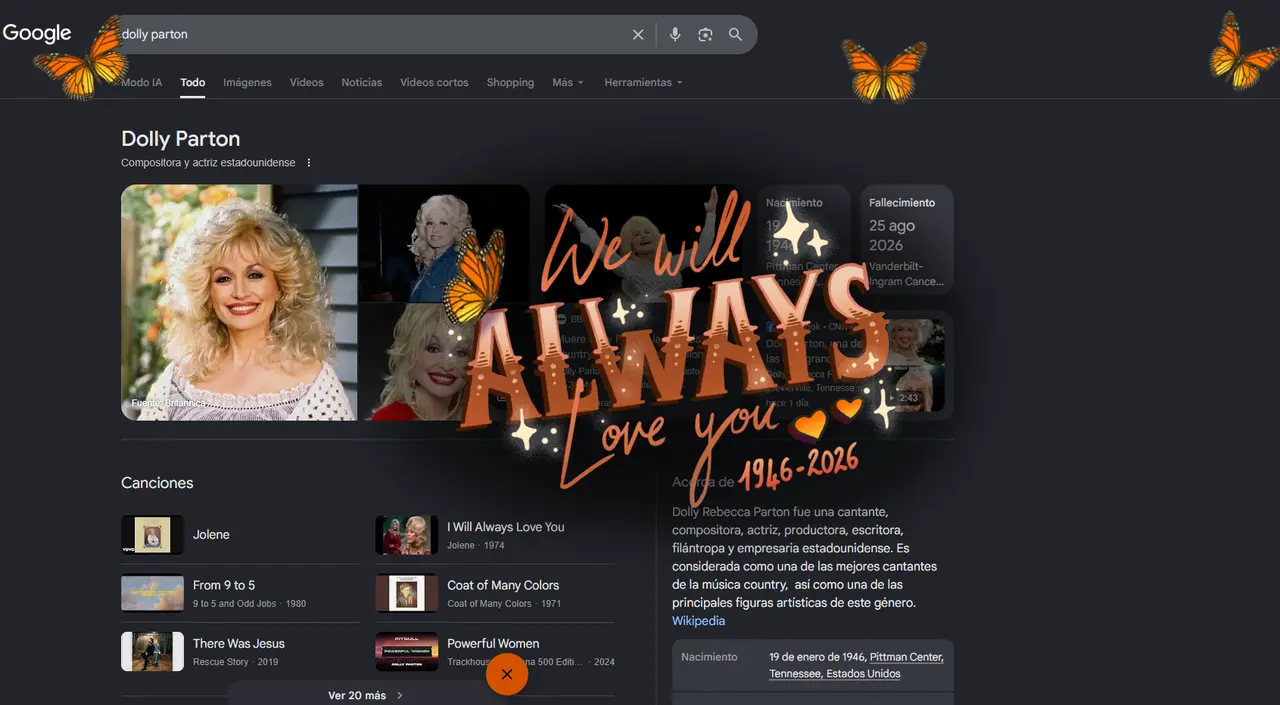
Task: Open the Pittman Center link
Action: pos(907,657)
